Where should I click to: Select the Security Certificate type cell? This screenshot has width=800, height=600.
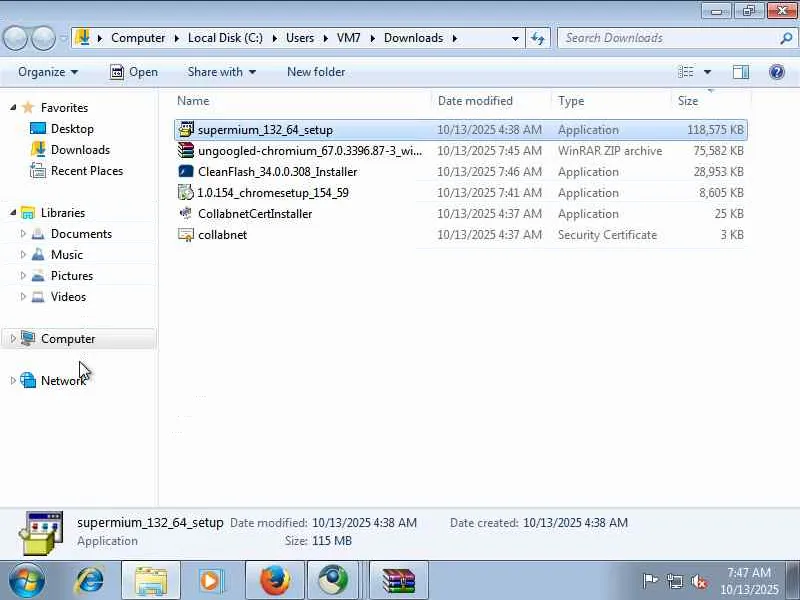(607, 235)
